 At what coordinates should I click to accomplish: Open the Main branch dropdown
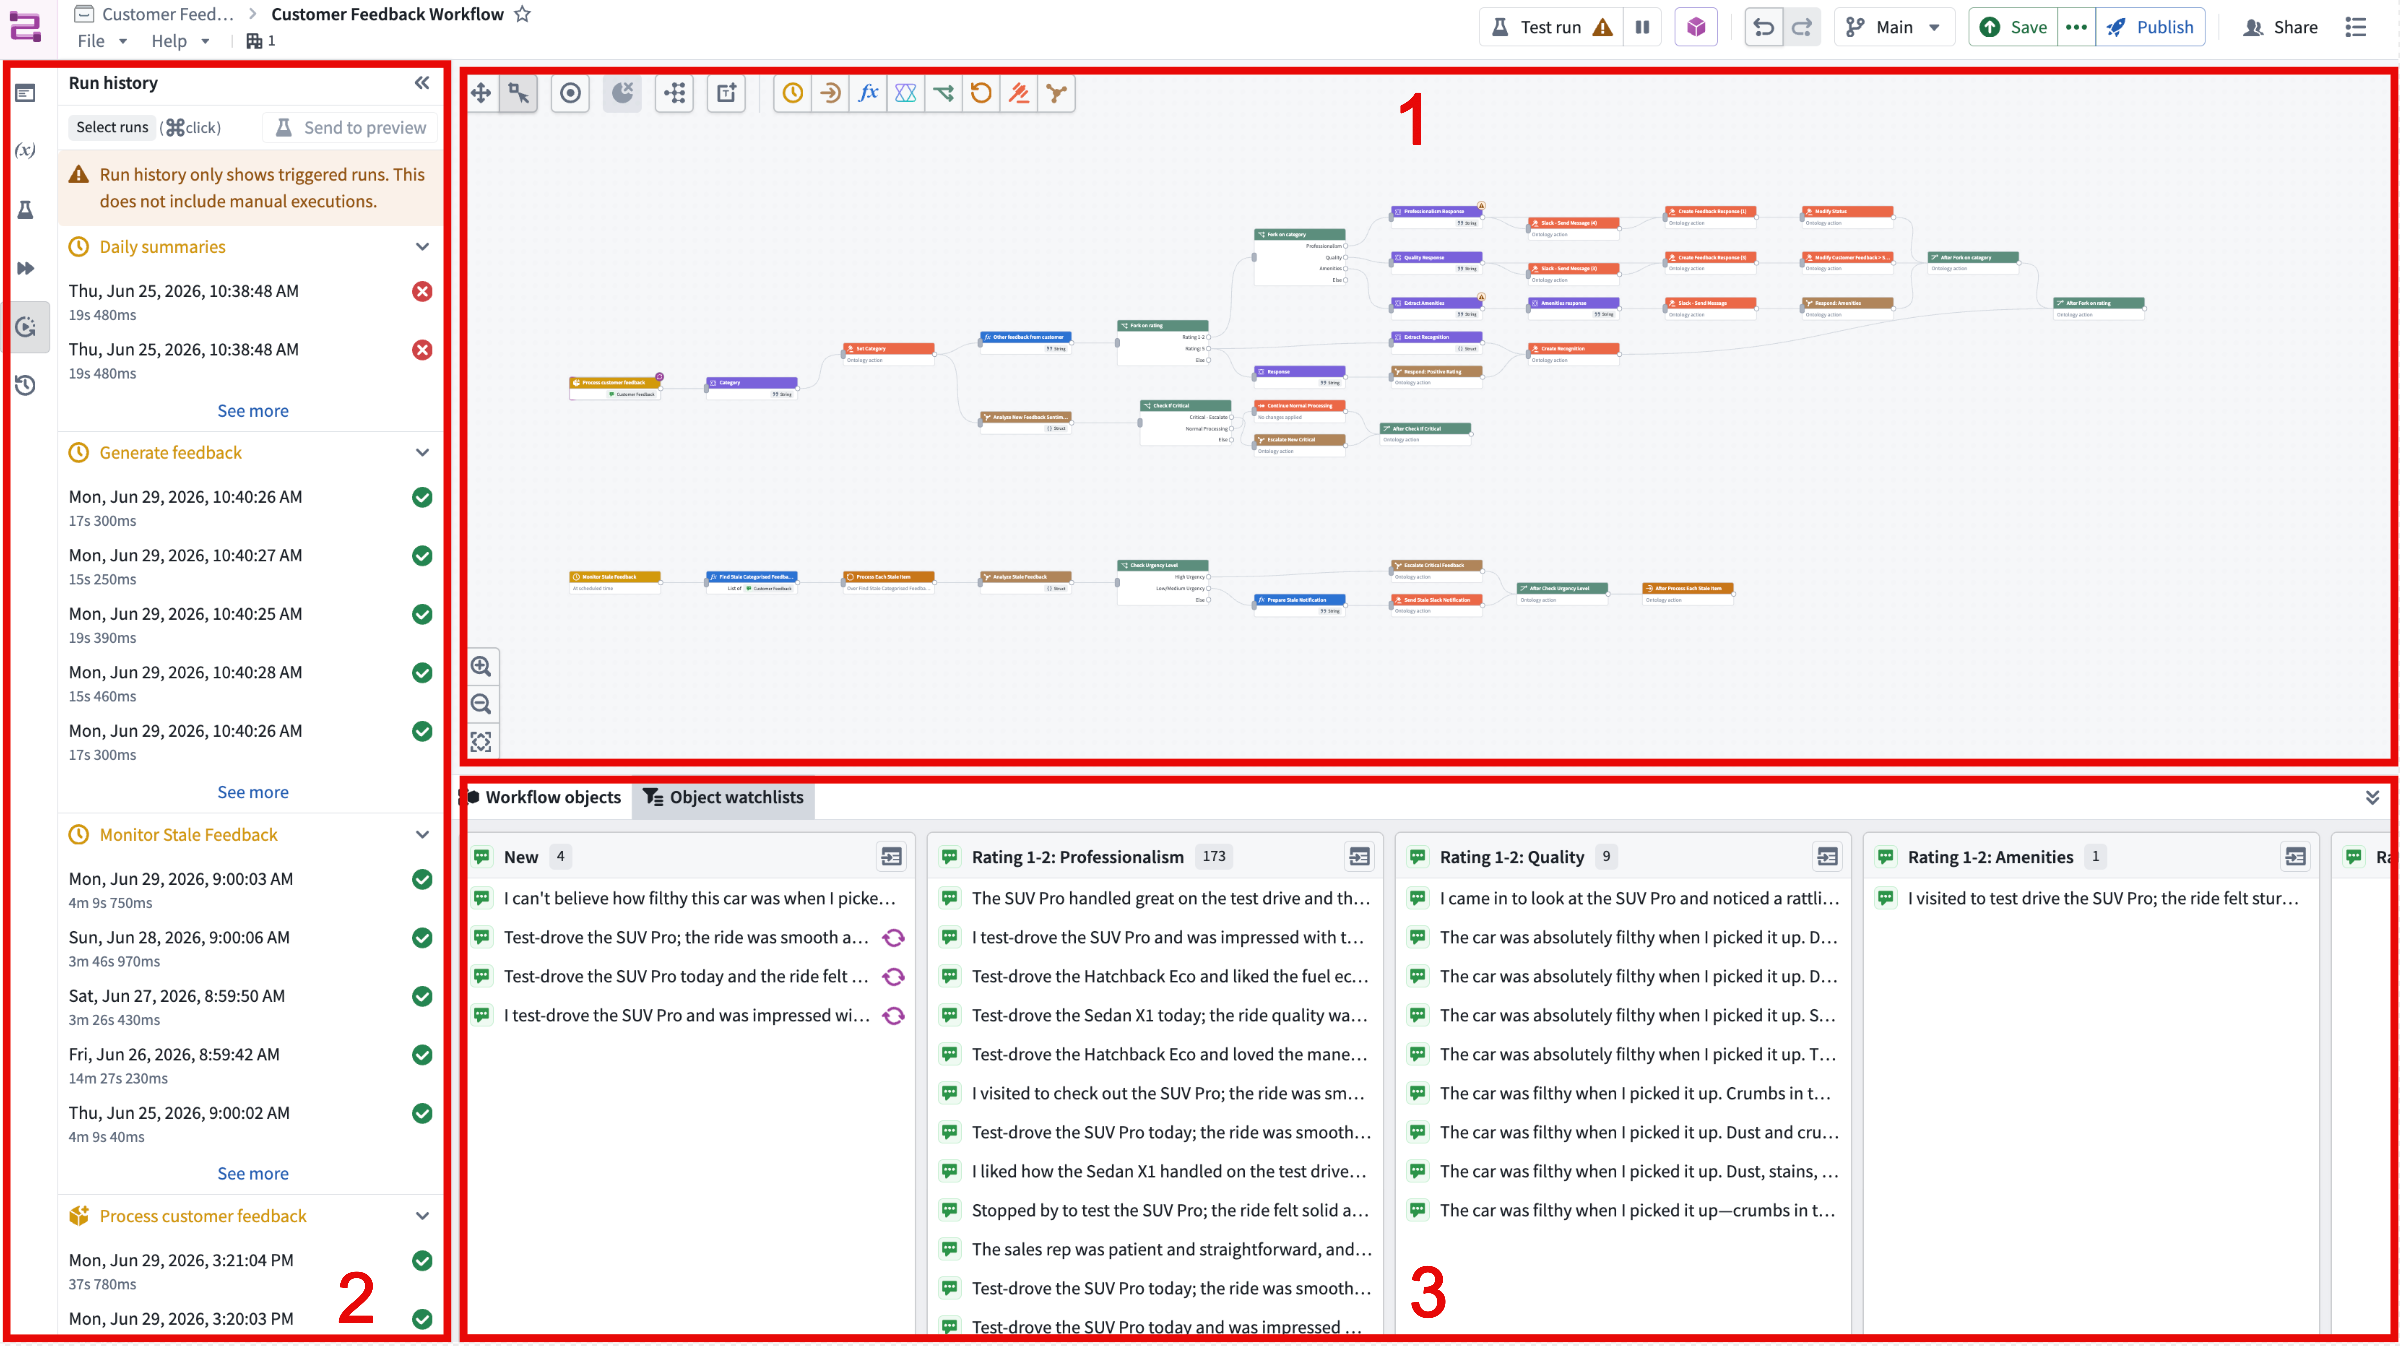[1894, 27]
